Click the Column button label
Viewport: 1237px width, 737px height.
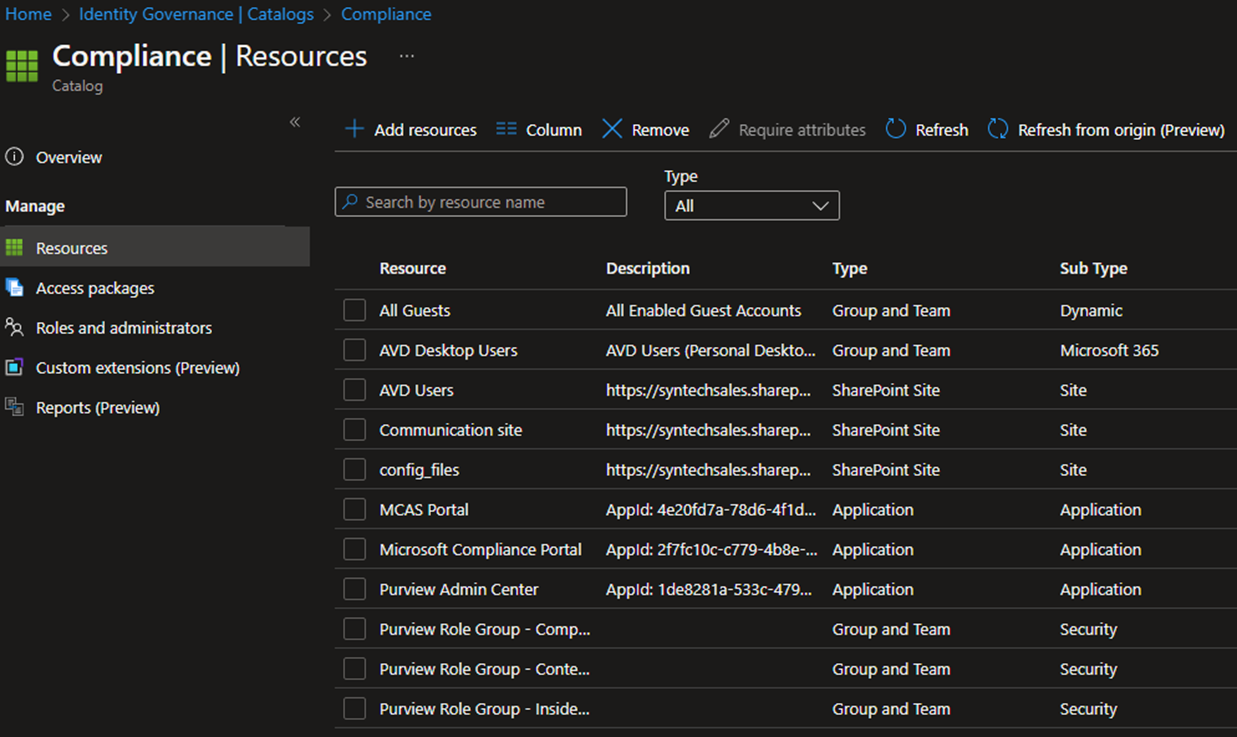pos(554,130)
